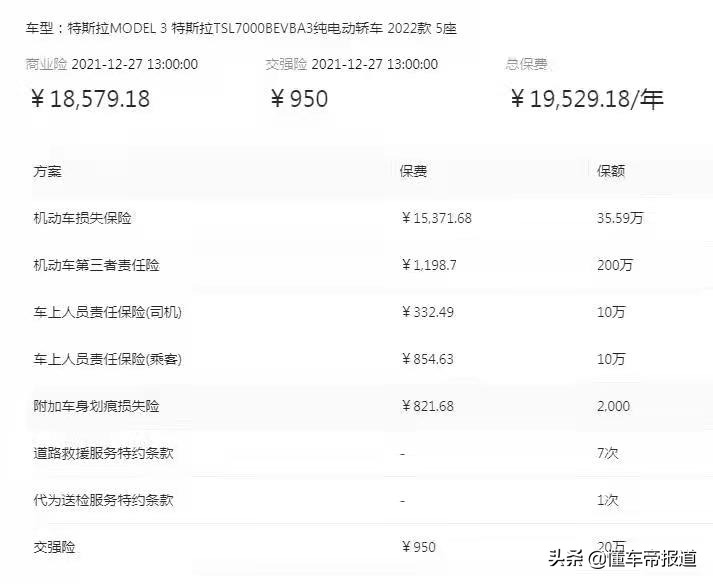Image resolution: width=713 pixels, height=584 pixels.
Task: Click the premium ¥821.68
Action: (427, 406)
